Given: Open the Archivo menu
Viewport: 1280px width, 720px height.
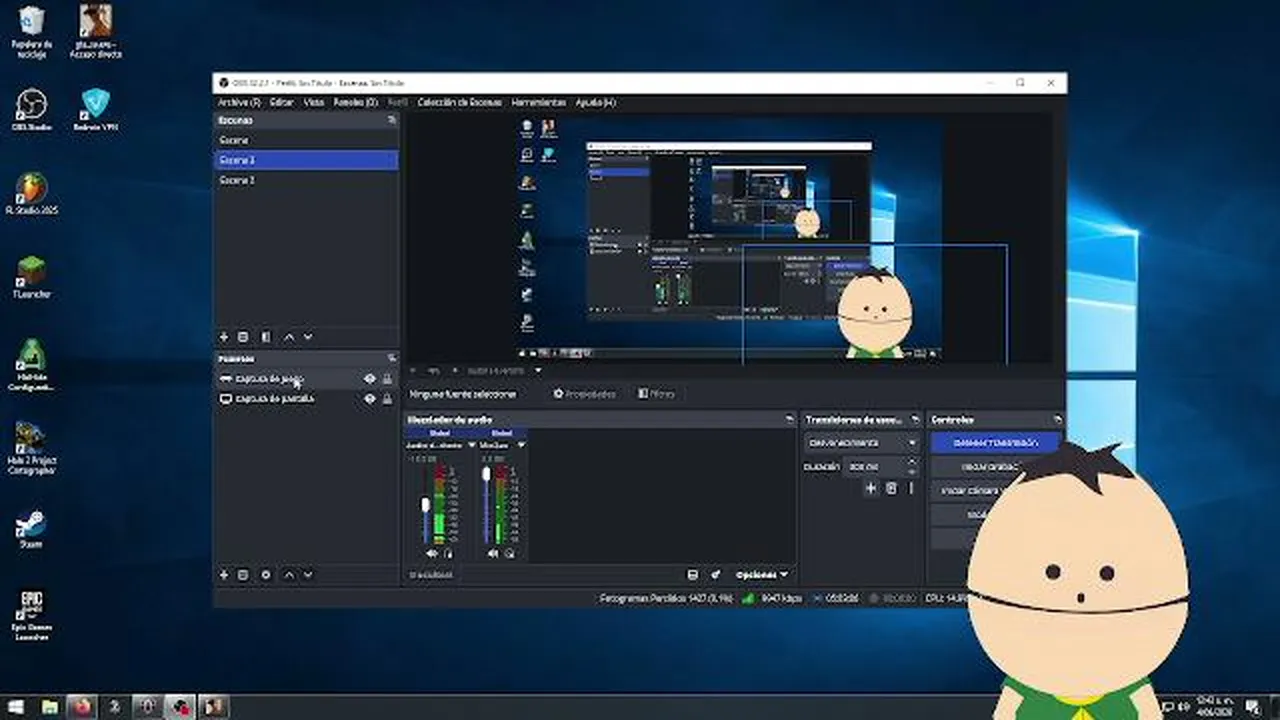Looking at the screenshot, I should (x=239, y=102).
